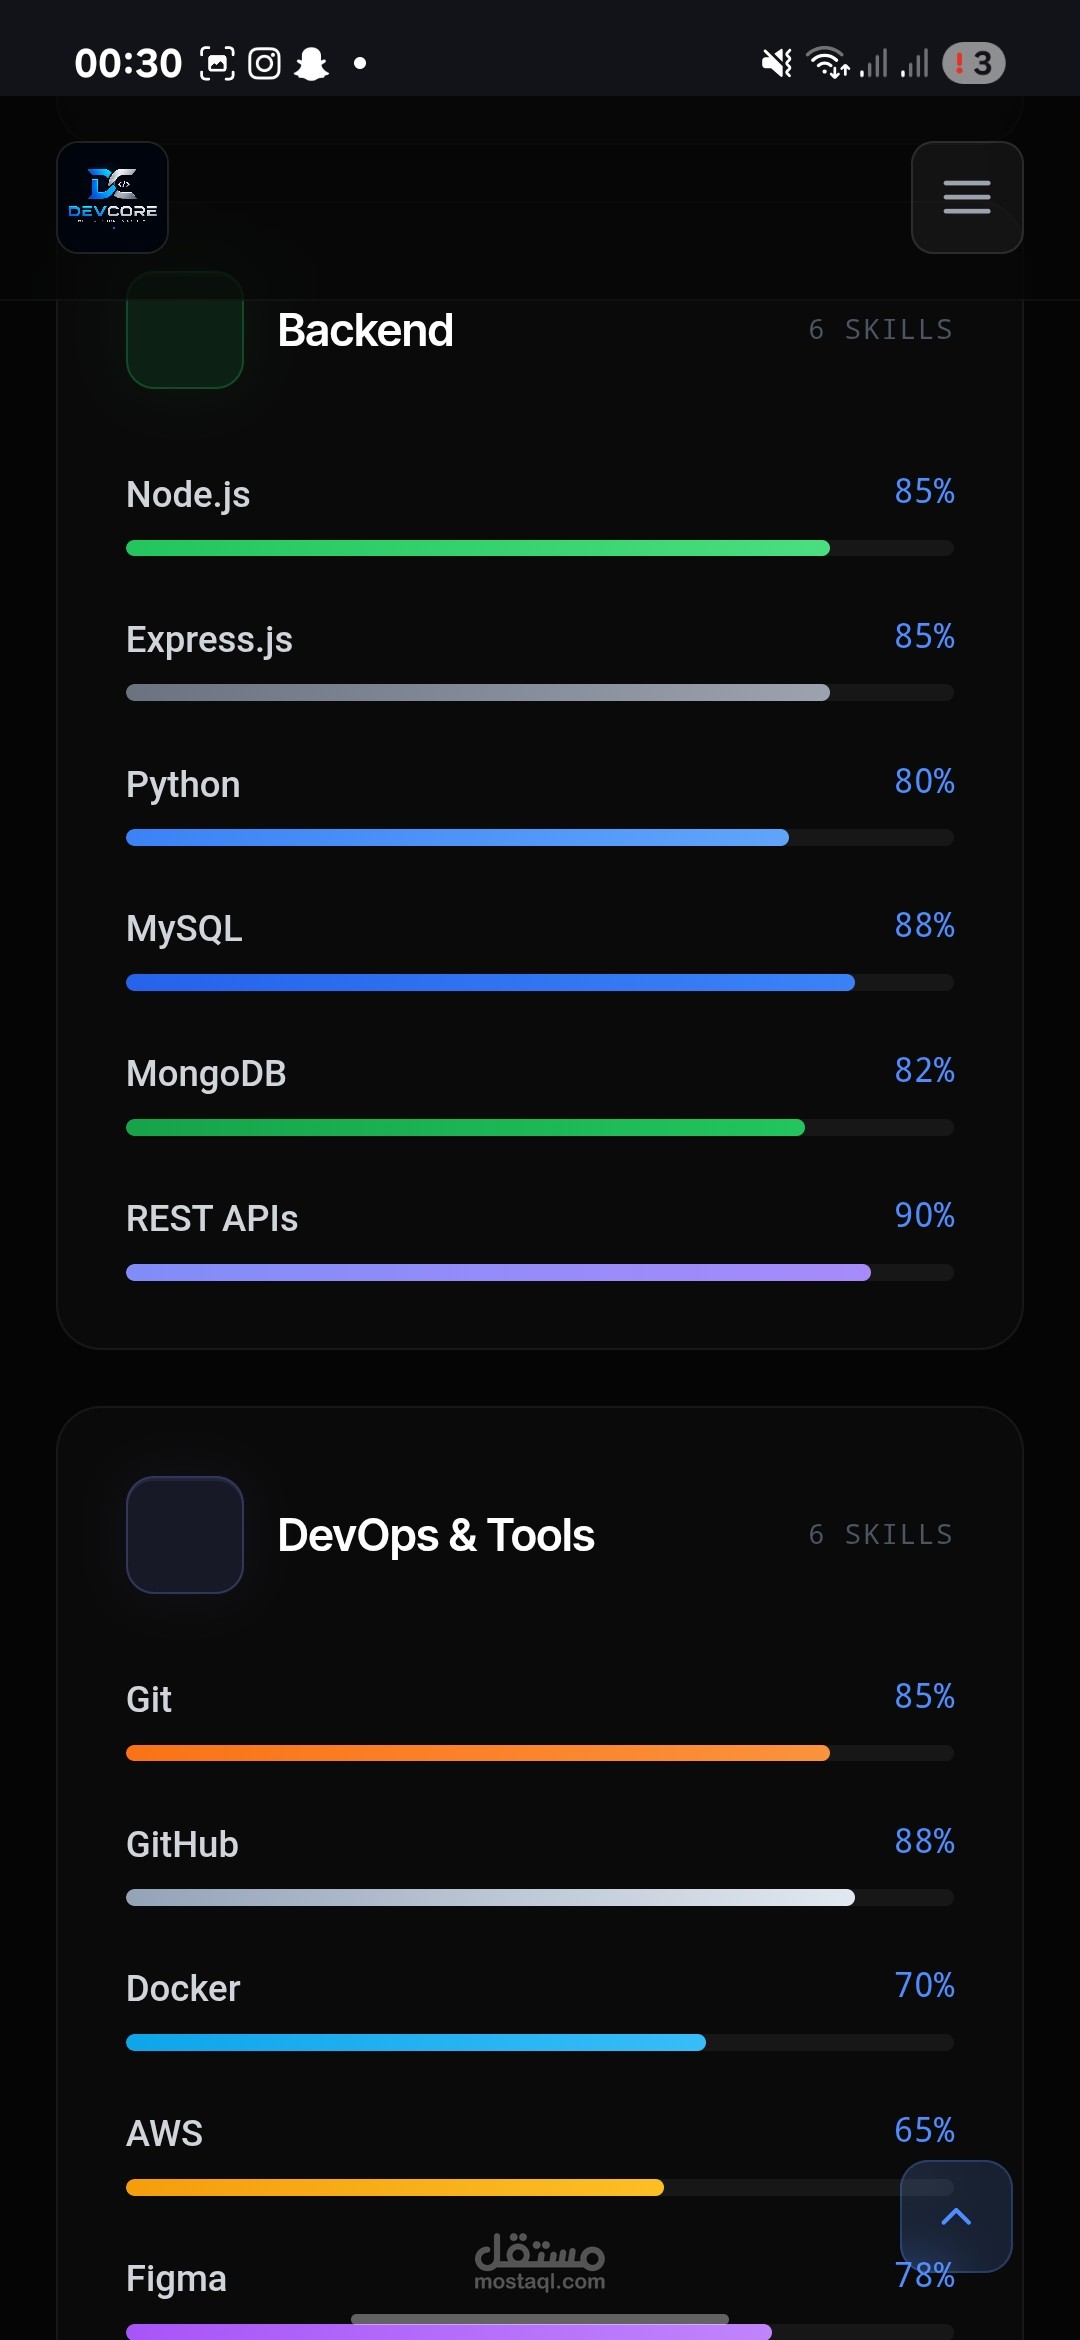Tap the MongoDB 82% value
Screen dimensions: 1080x2340
pos(925,1071)
